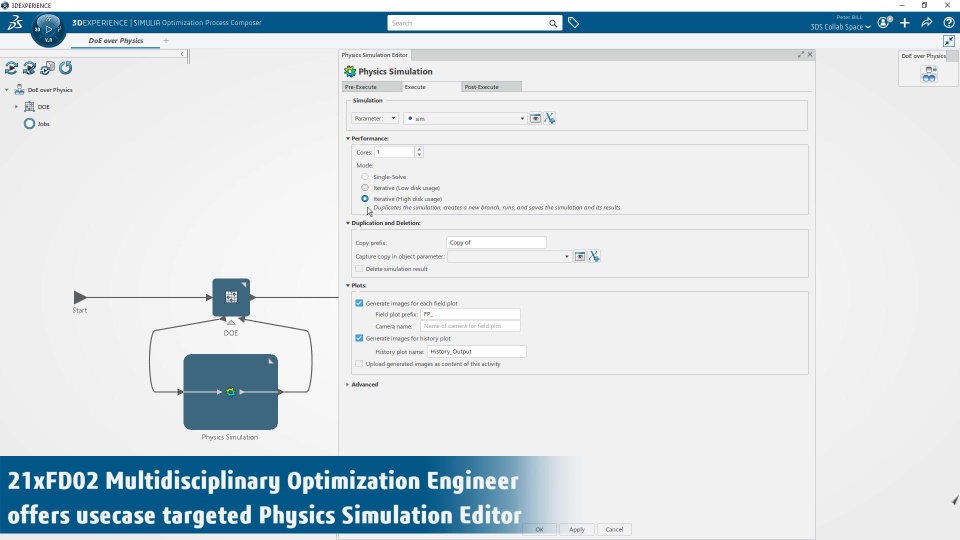Select Iterative (Low disk usage) mode

tap(365, 187)
